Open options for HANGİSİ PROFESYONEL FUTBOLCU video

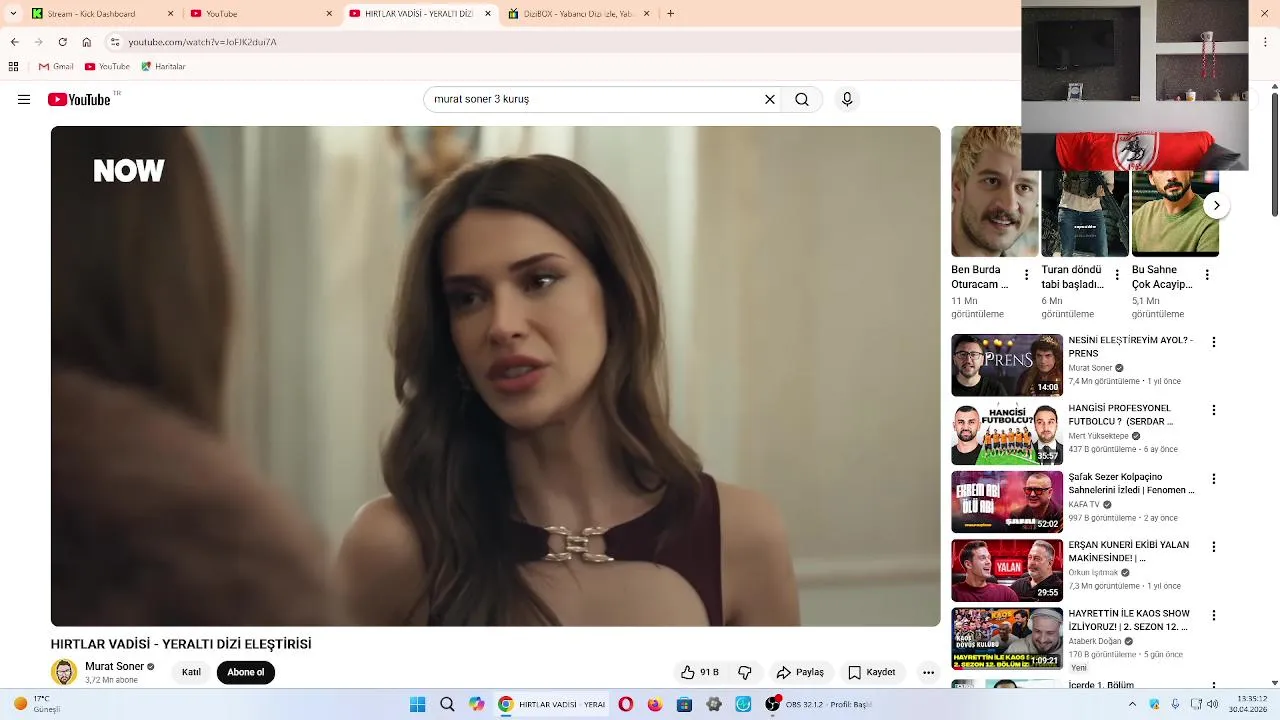[x=1214, y=410]
